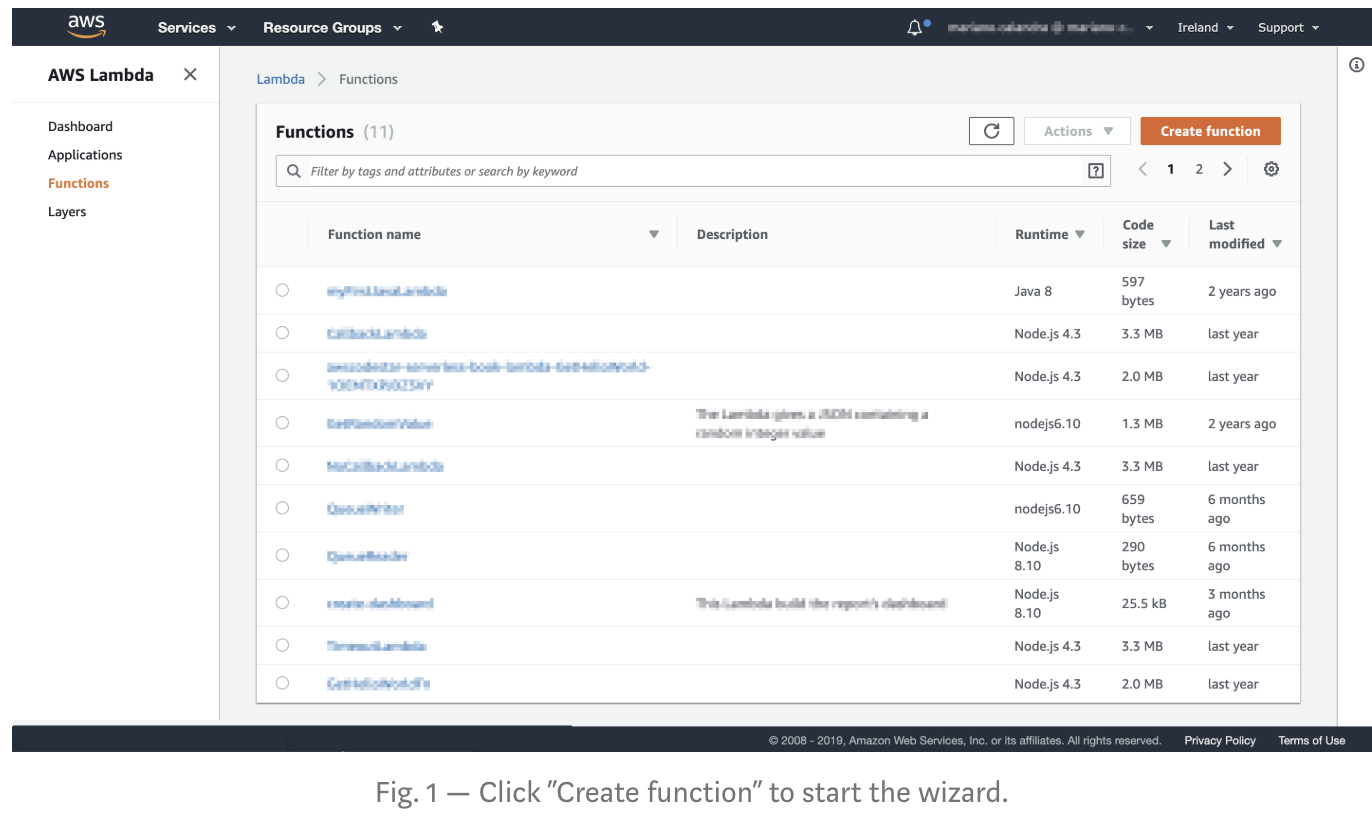Click the Create function button
Screen dimensions: 1372x824
click(1210, 131)
